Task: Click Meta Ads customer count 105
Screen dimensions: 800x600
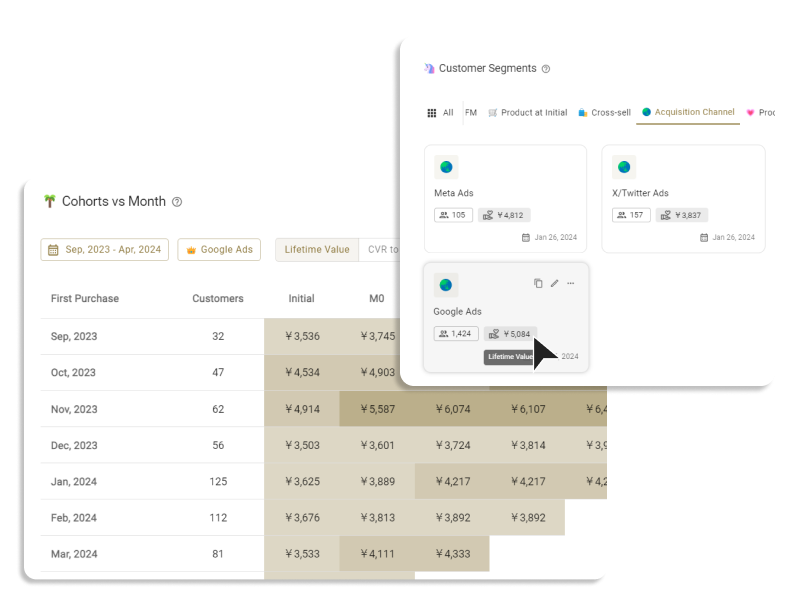Action: pyautogui.click(x=453, y=215)
